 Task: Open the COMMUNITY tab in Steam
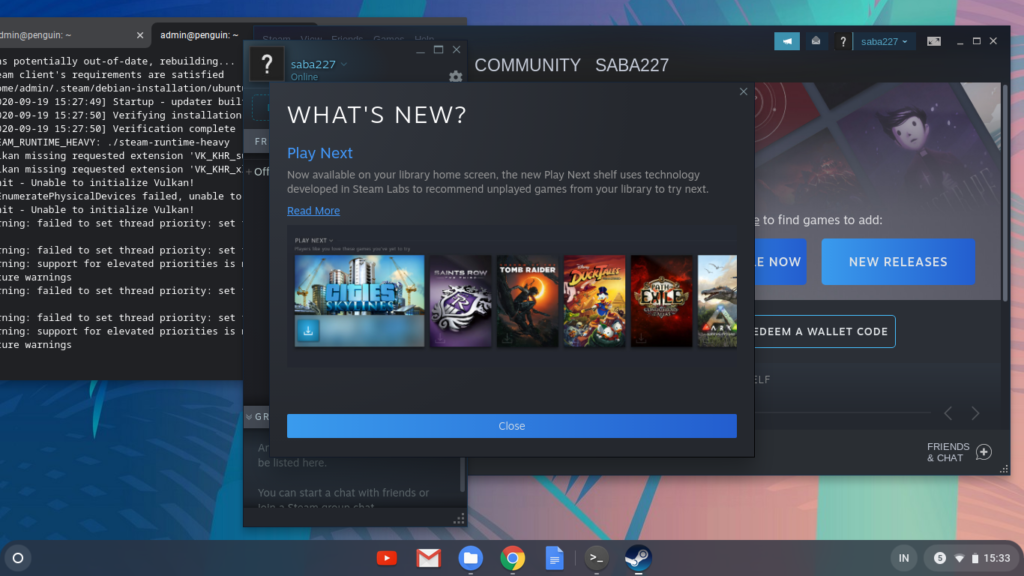pyautogui.click(x=528, y=65)
